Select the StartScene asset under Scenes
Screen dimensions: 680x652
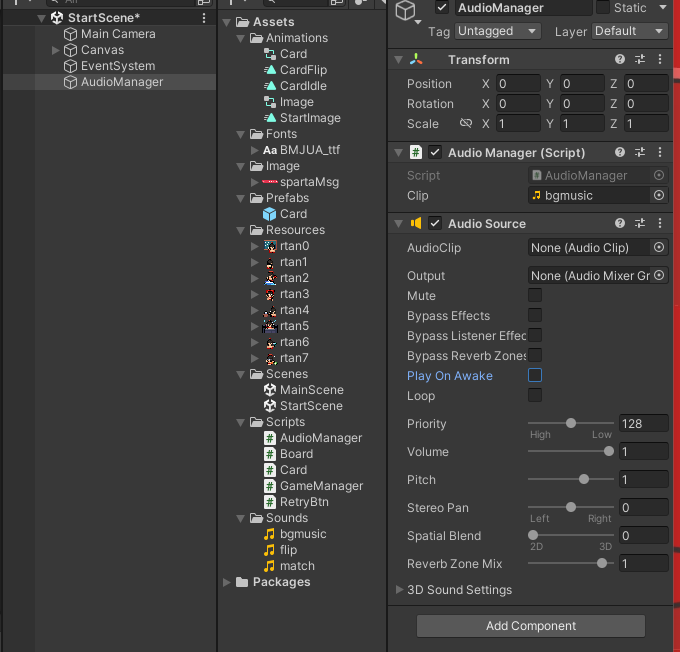tap(311, 406)
